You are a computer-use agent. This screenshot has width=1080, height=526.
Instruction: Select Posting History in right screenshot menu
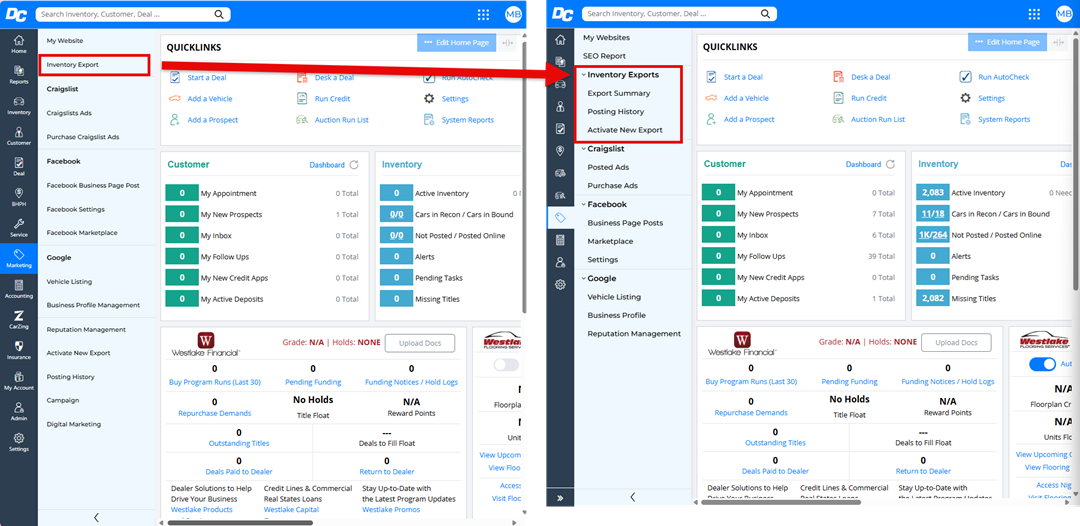(616, 112)
